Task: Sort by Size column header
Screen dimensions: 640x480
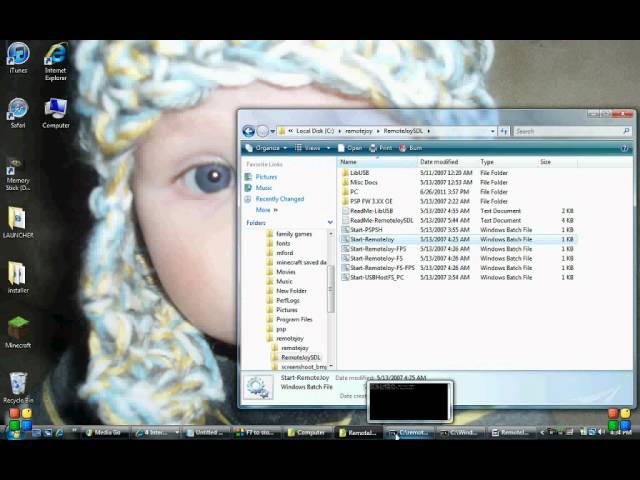Action: point(557,162)
